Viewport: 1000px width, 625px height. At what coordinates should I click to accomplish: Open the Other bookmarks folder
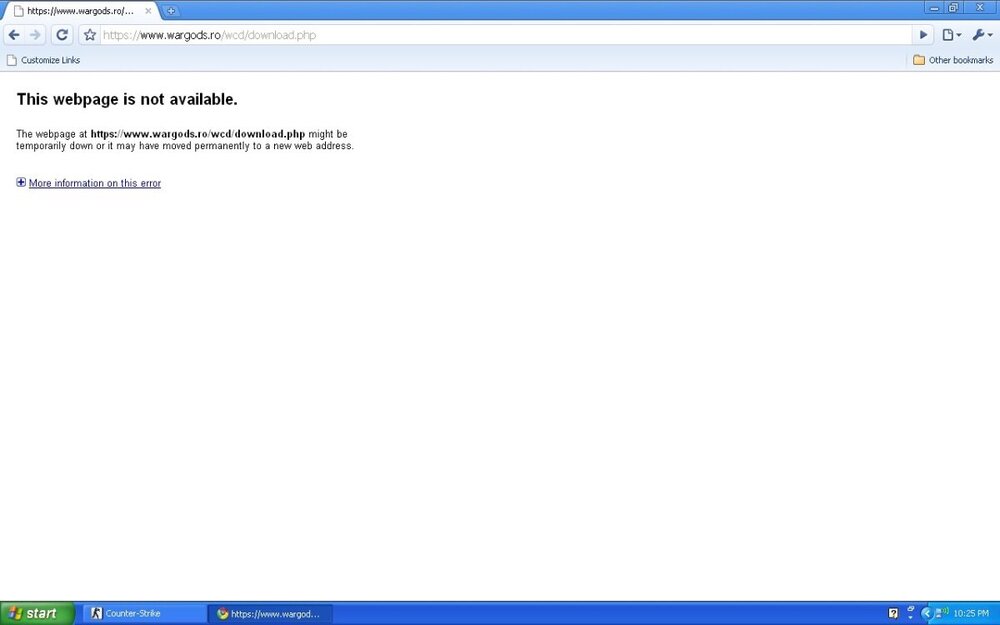pyautogui.click(x=952, y=60)
